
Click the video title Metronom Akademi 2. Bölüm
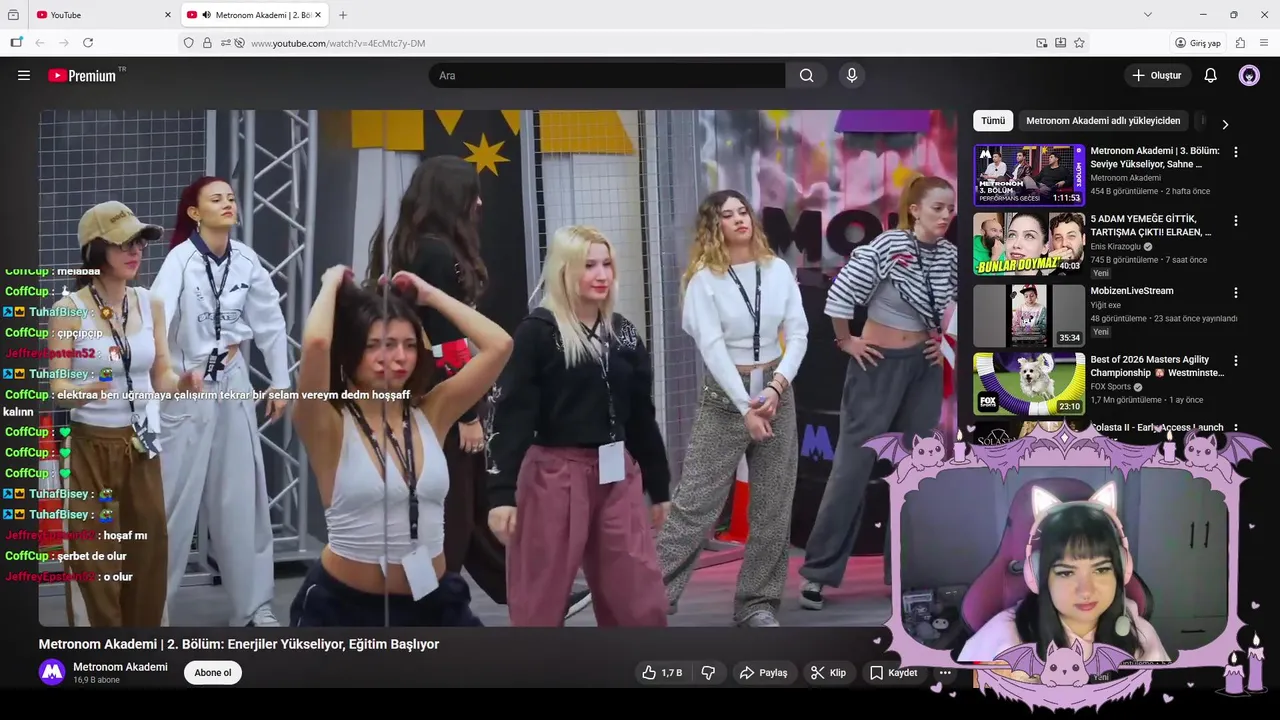239,644
